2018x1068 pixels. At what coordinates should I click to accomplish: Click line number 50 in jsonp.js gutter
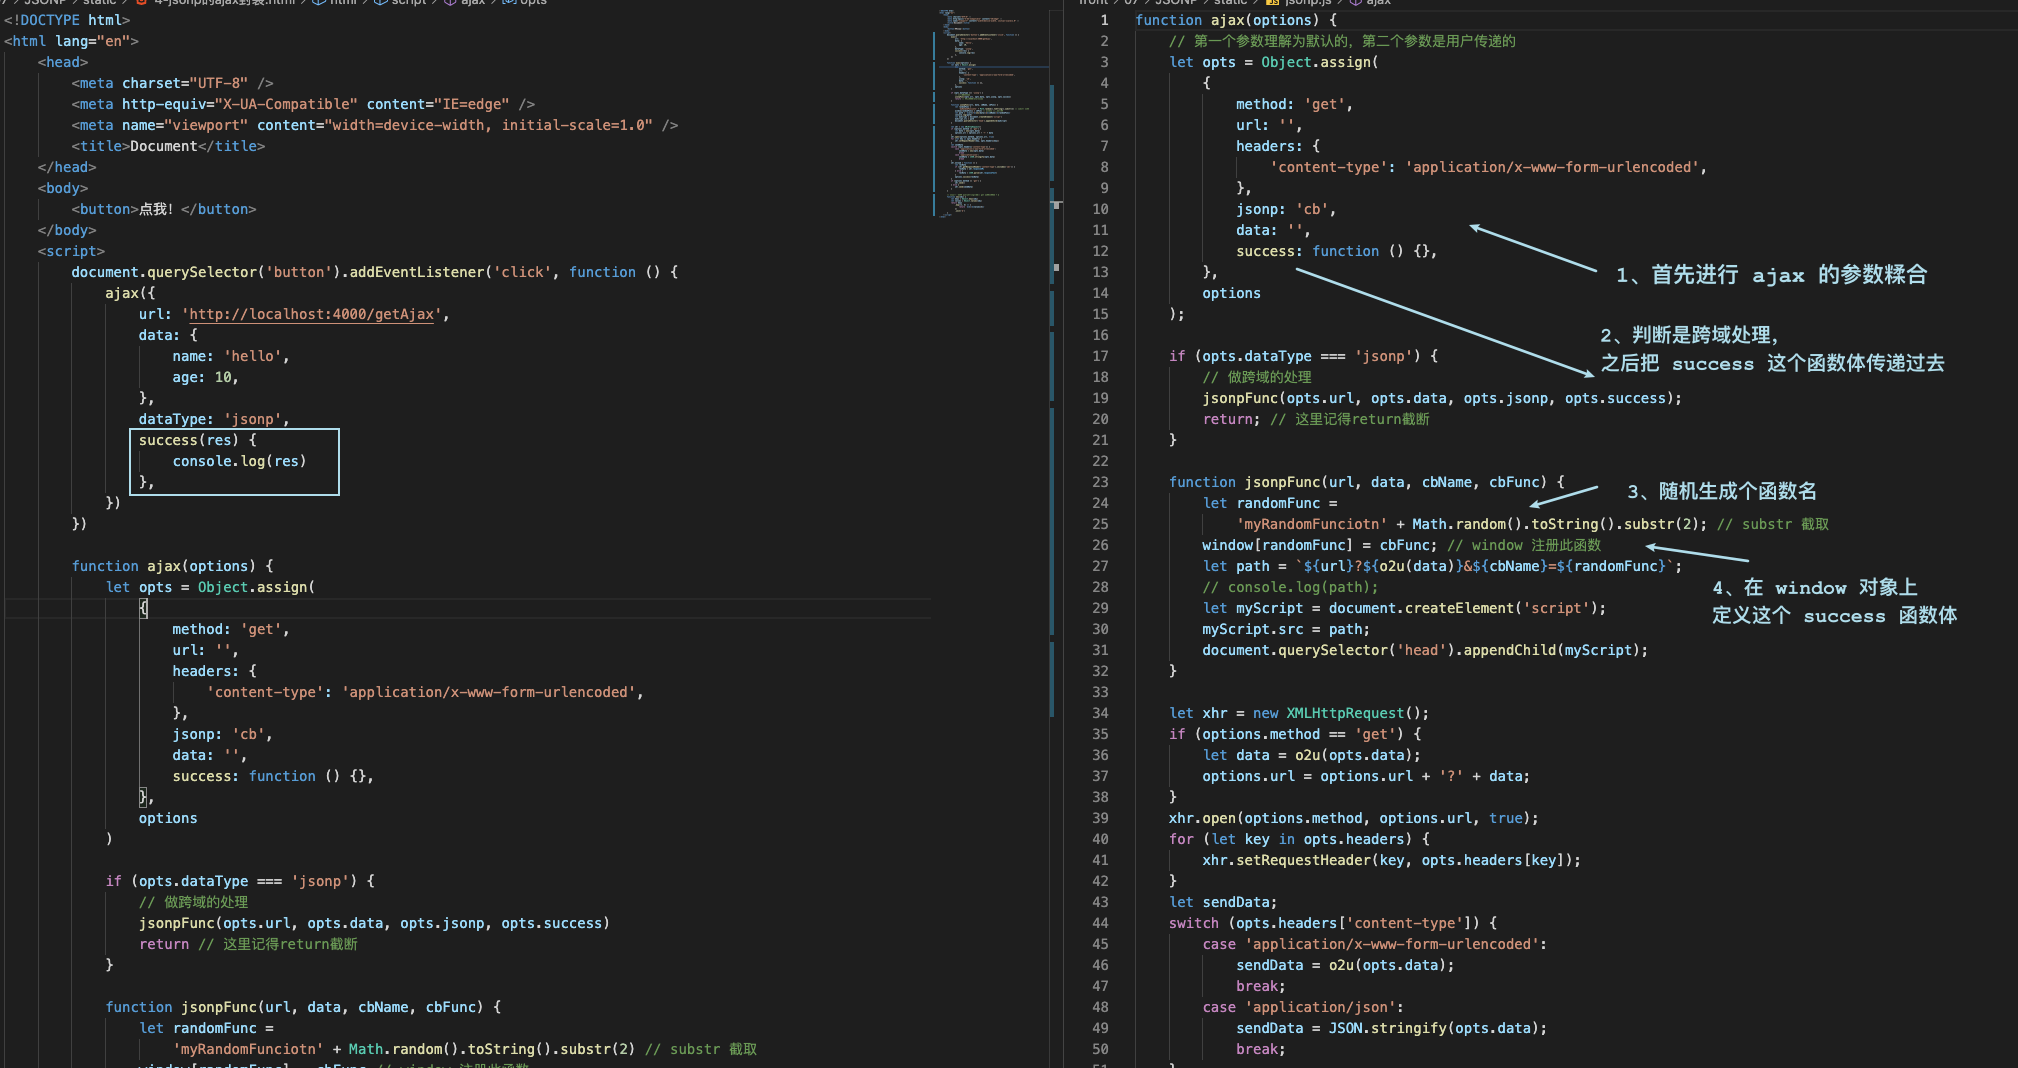tap(1100, 1049)
